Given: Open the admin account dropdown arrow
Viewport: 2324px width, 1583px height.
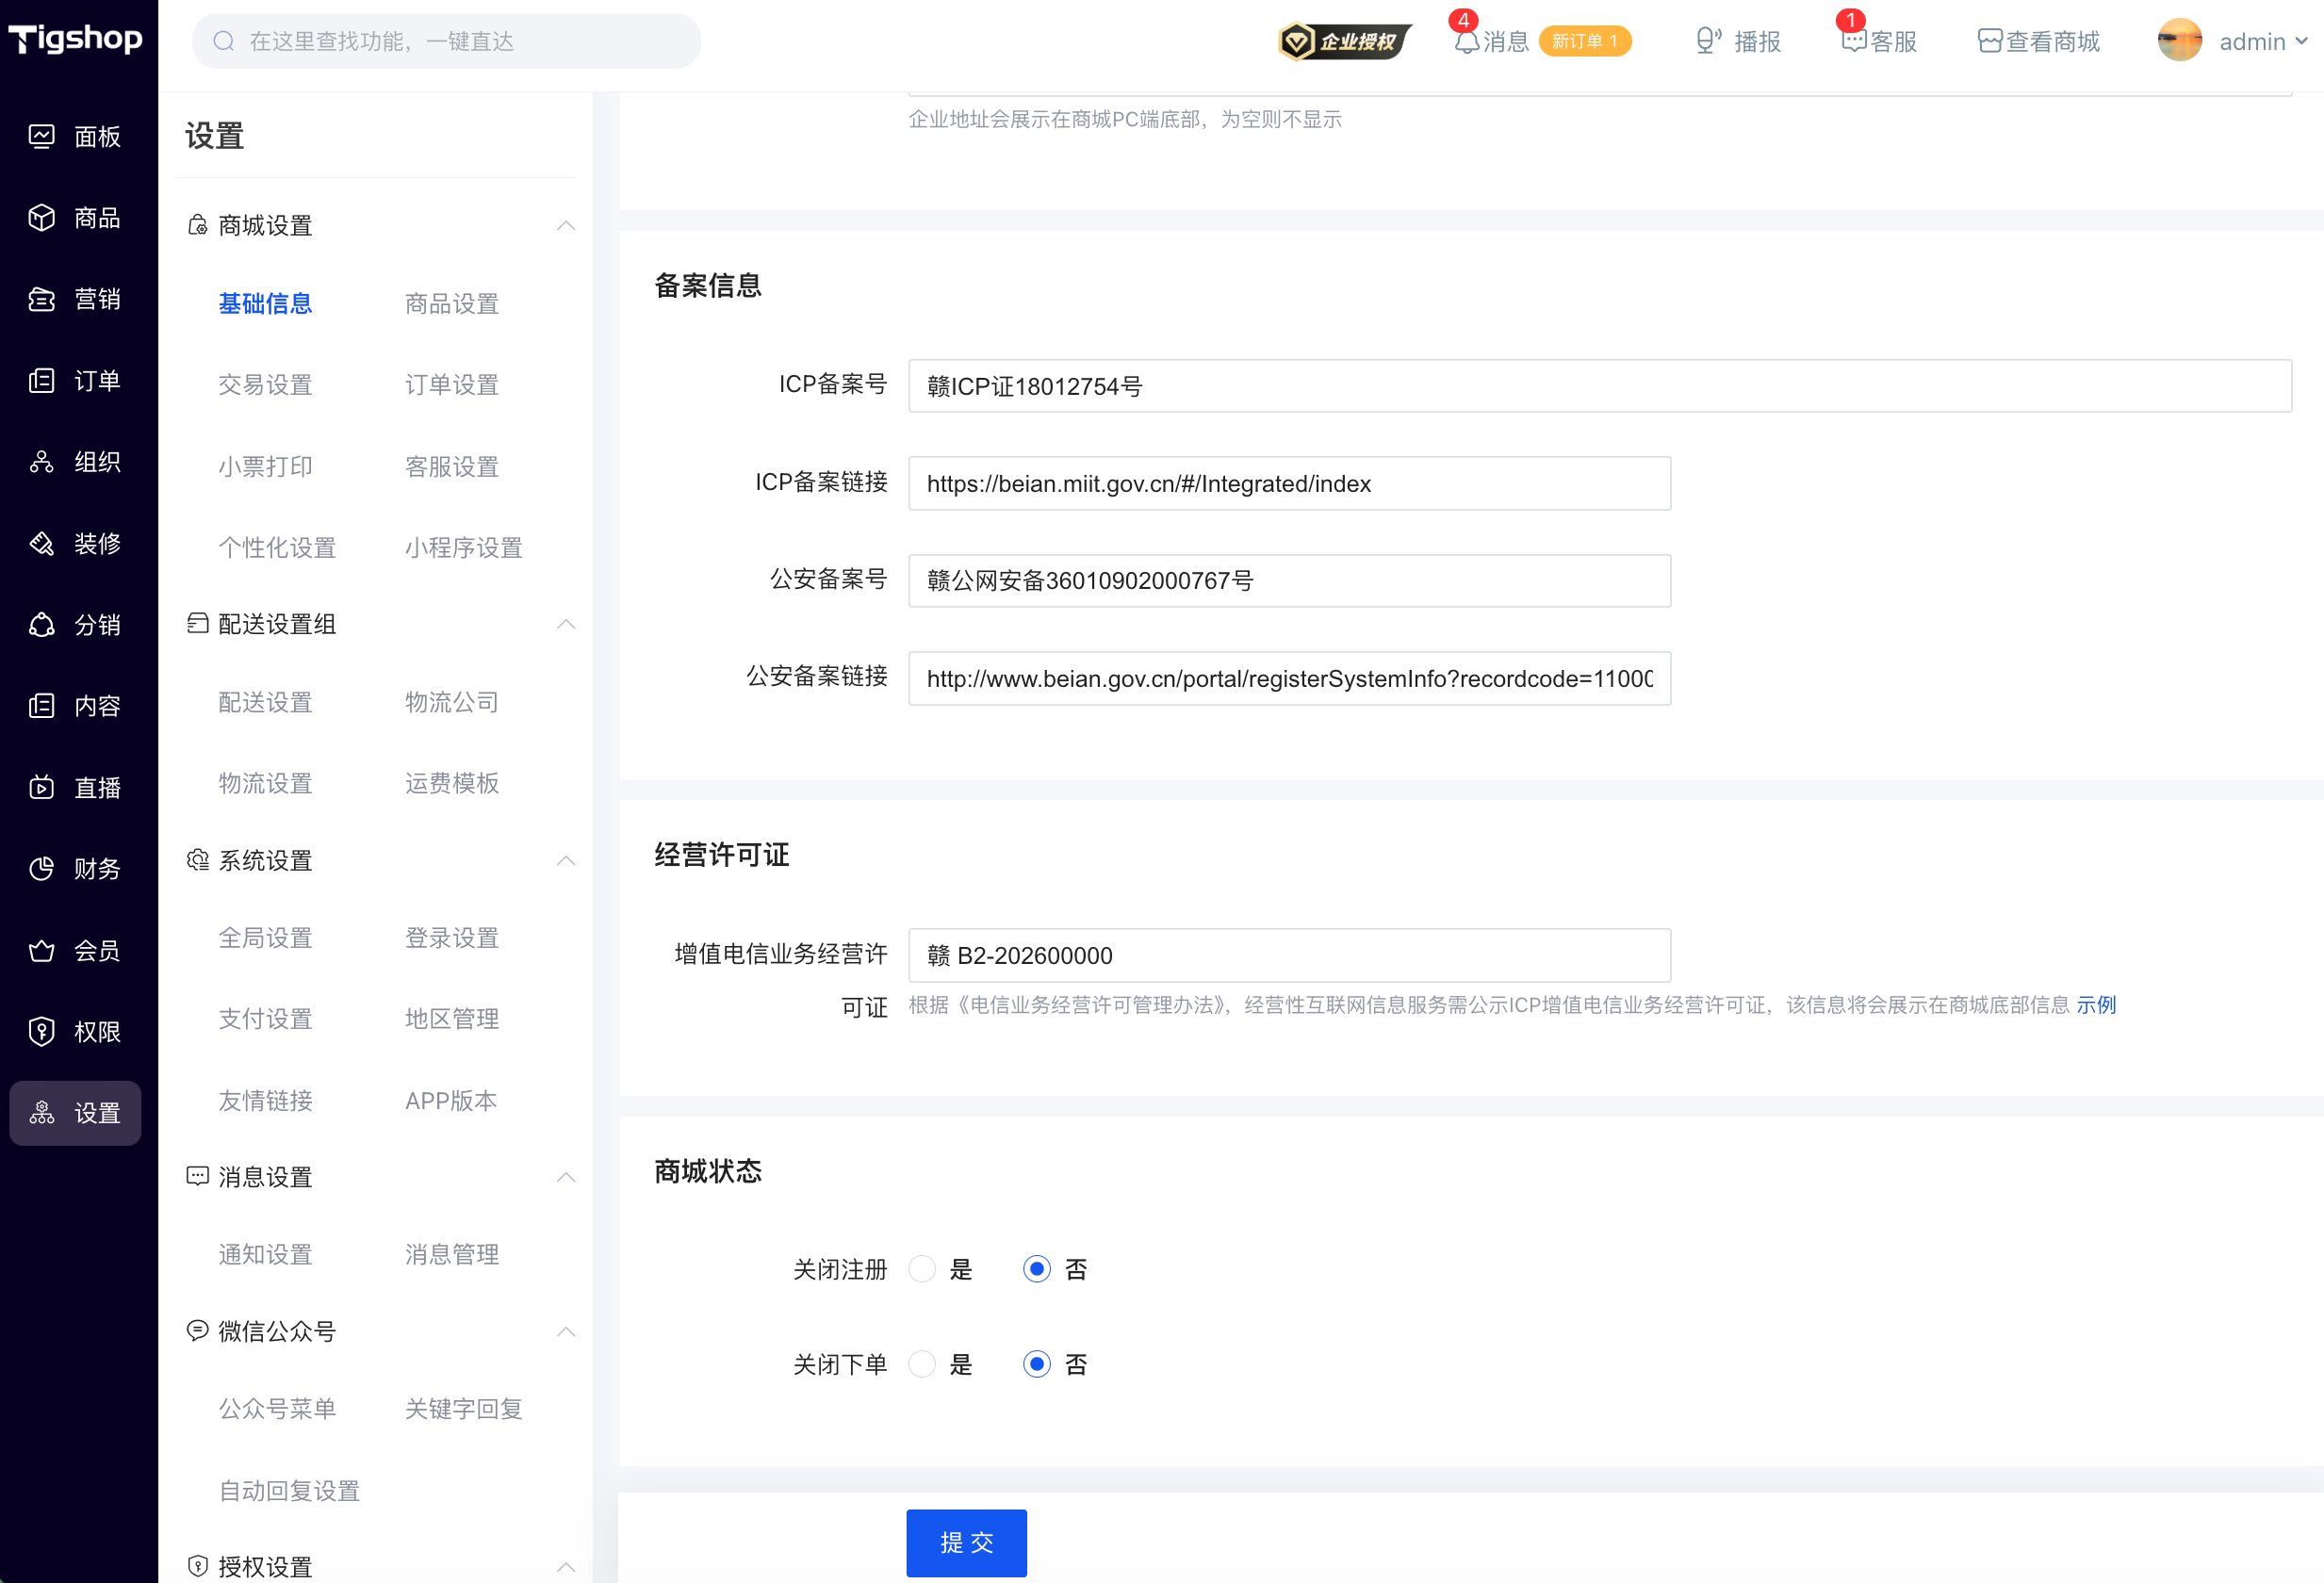Looking at the screenshot, I should click(x=2301, y=41).
